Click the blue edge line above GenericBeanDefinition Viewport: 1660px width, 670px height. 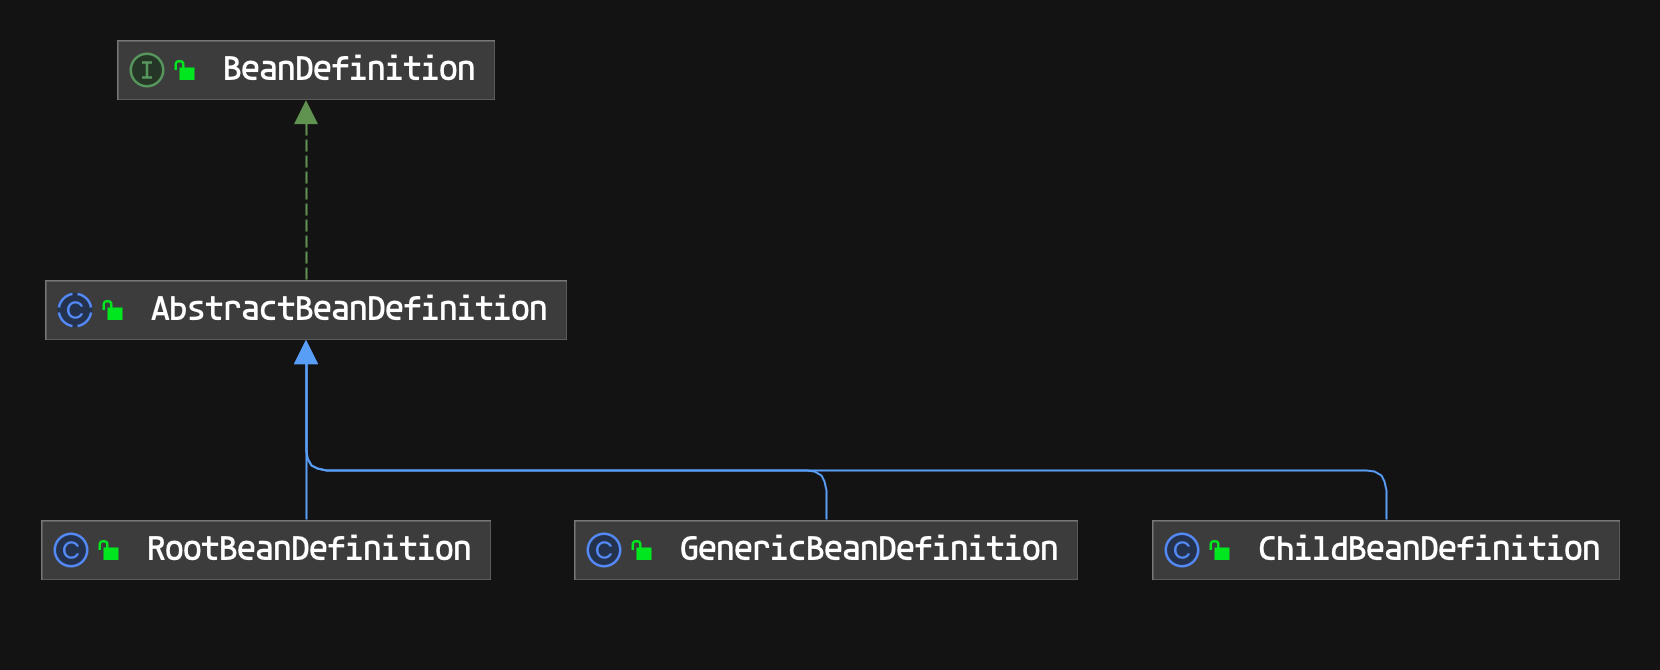pyautogui.click(x=826, y=500)
